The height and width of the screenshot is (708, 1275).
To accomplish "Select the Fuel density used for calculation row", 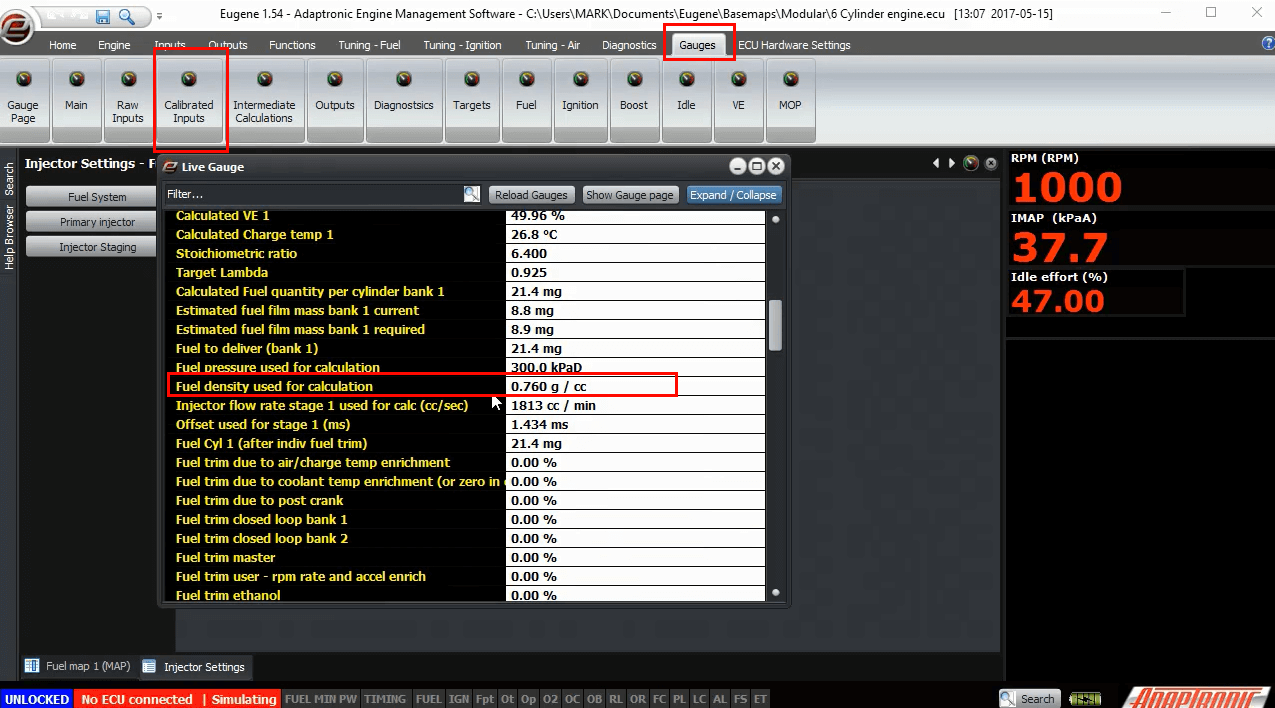I will tap(468, 386).
